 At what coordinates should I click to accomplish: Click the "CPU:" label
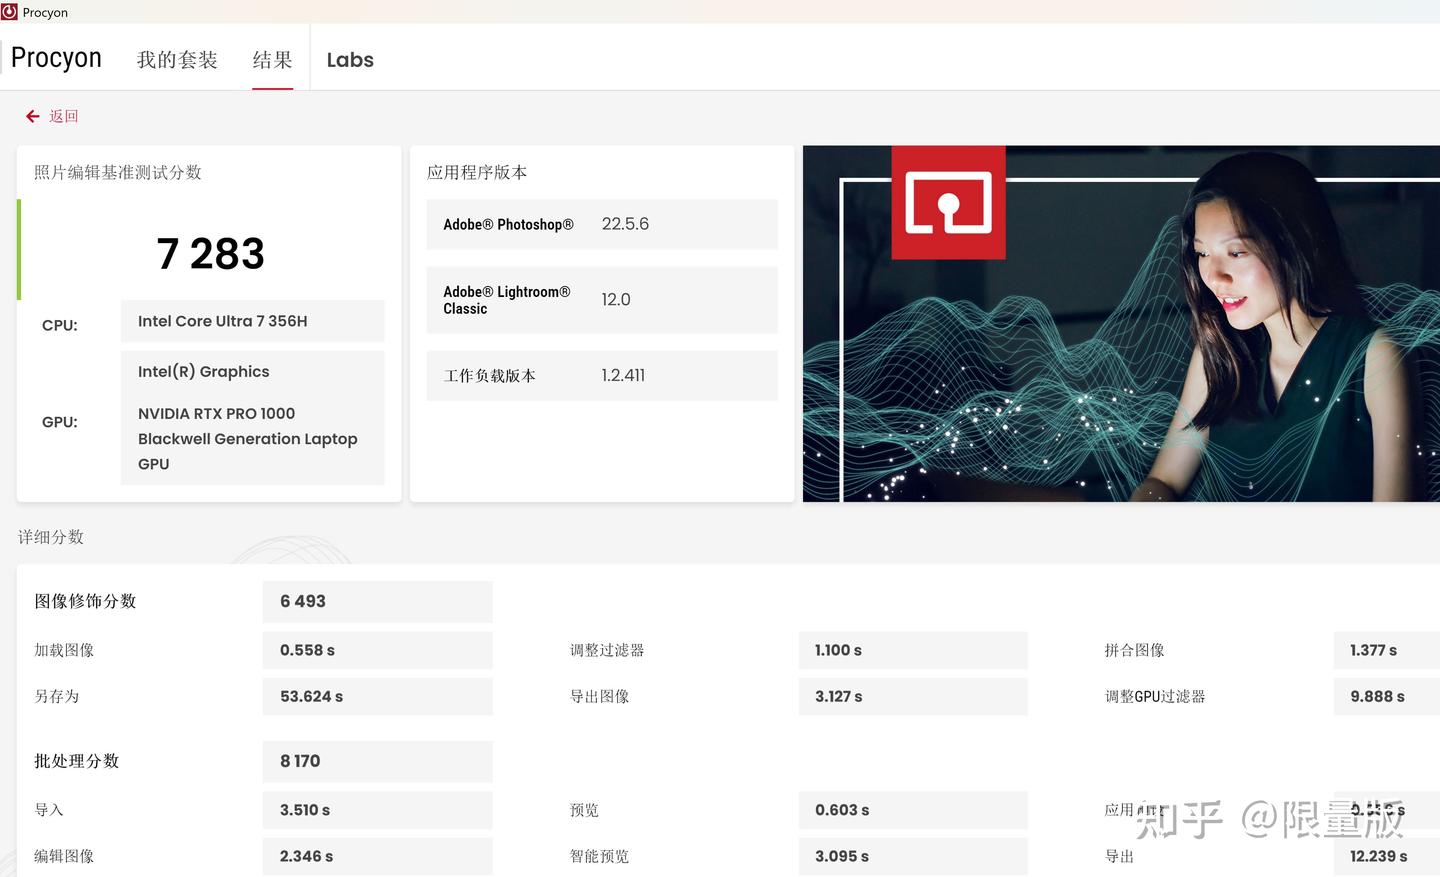point(60,325)
